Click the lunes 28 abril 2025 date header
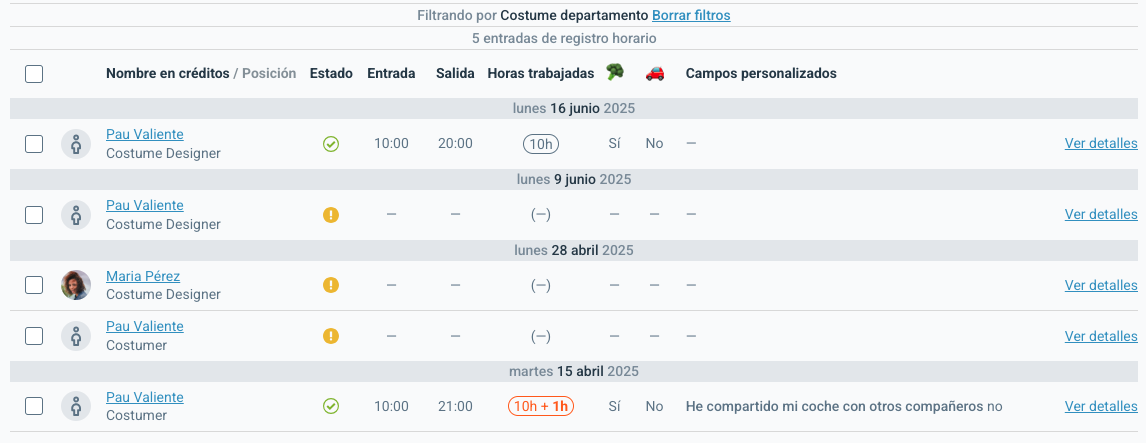1146x443 pixels. pyautogui.click(x=574, y=250)
